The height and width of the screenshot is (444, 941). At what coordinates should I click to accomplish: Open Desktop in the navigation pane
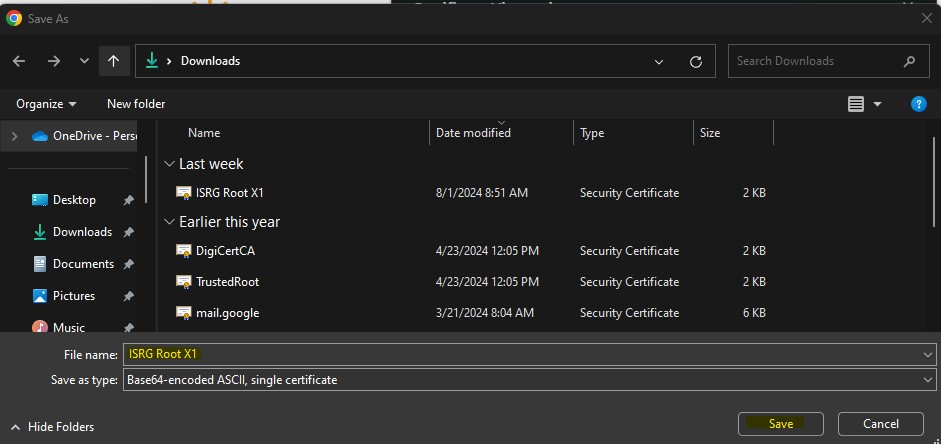[x=74, y=200]
